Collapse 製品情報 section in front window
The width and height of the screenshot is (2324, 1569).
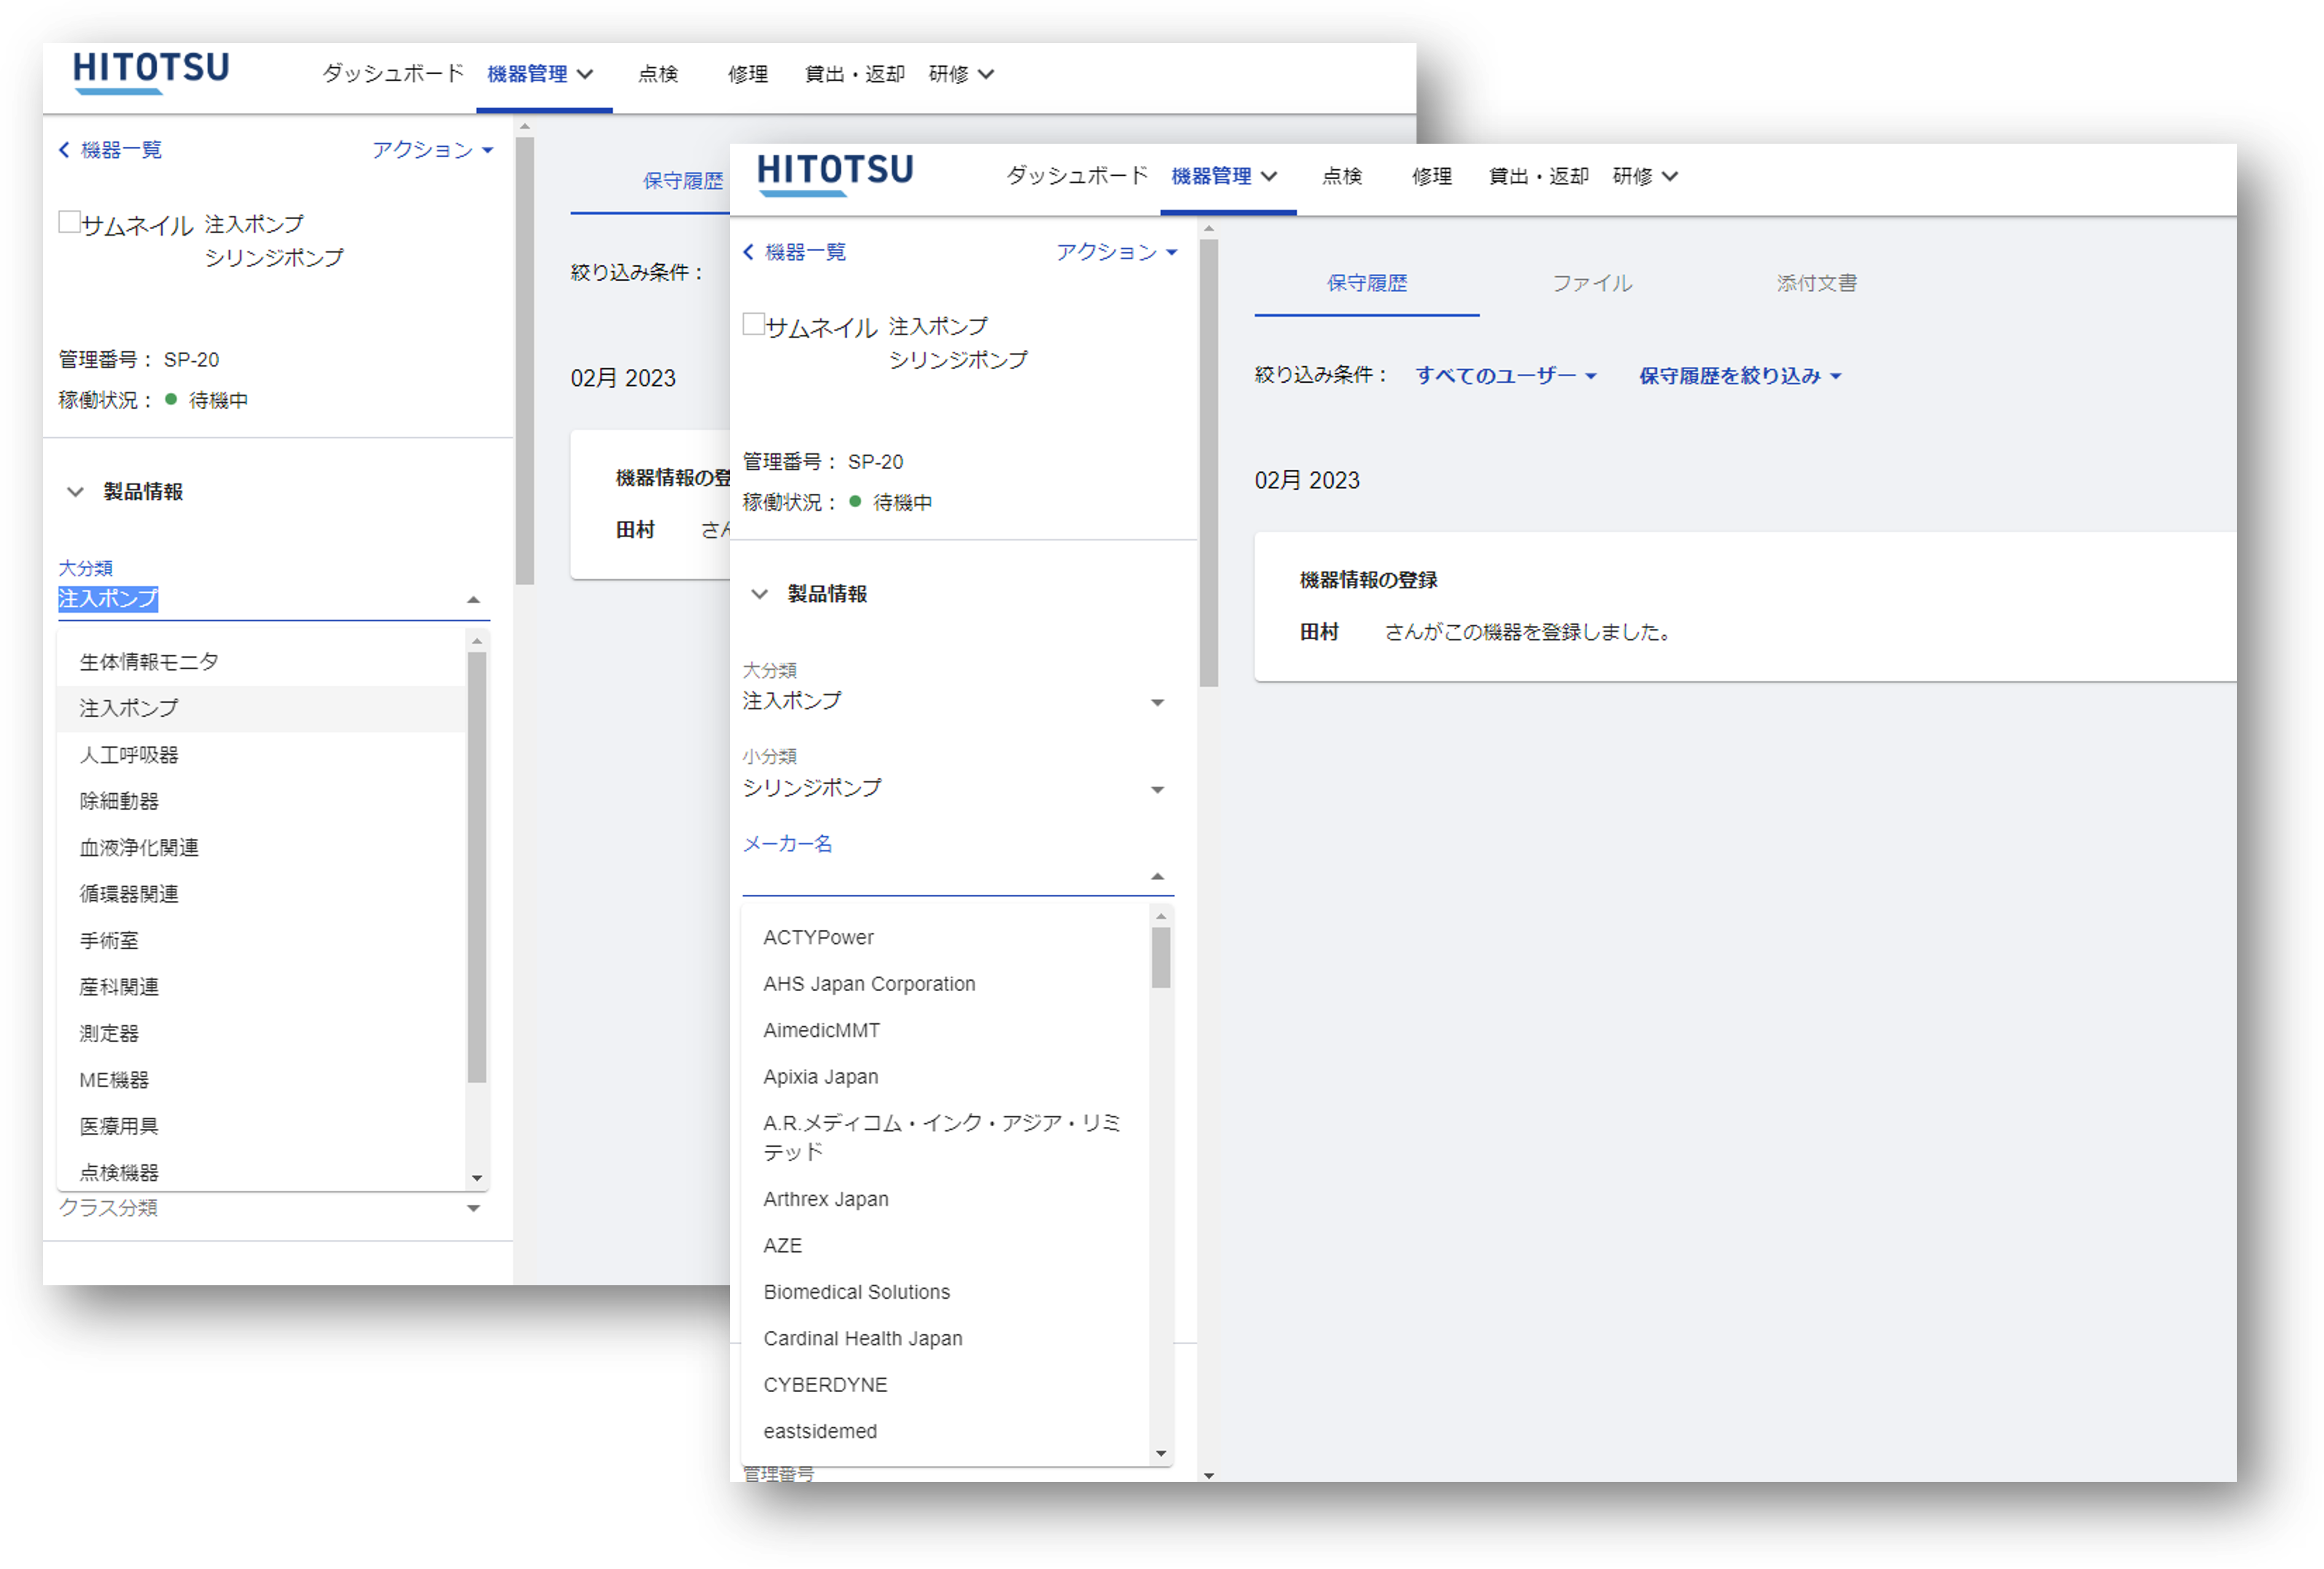(x=760, y=594)
